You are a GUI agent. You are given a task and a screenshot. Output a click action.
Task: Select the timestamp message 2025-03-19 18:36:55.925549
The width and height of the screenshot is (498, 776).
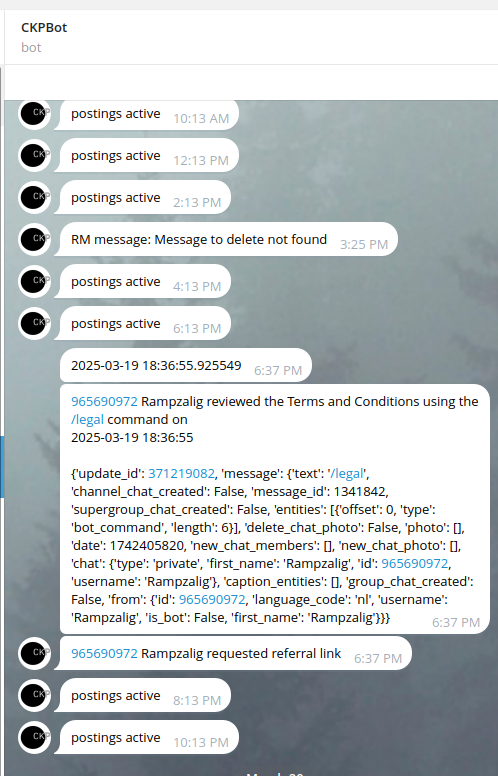click(186, 365)
